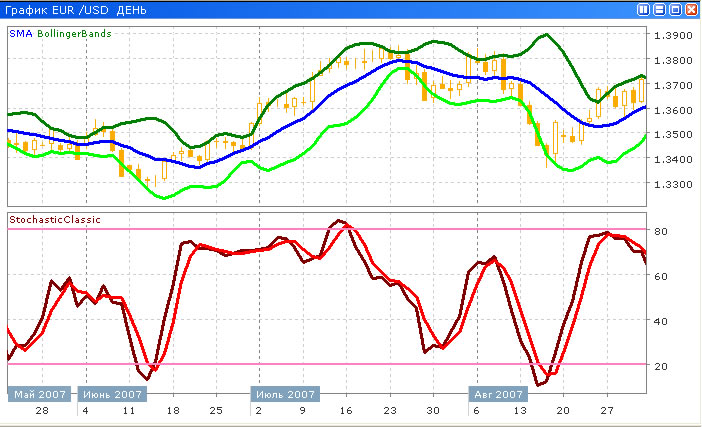Select the Июнь 2007 month marker
This screenshot has width=702, height=427.
pyautogui.click(x=111, y=395)
